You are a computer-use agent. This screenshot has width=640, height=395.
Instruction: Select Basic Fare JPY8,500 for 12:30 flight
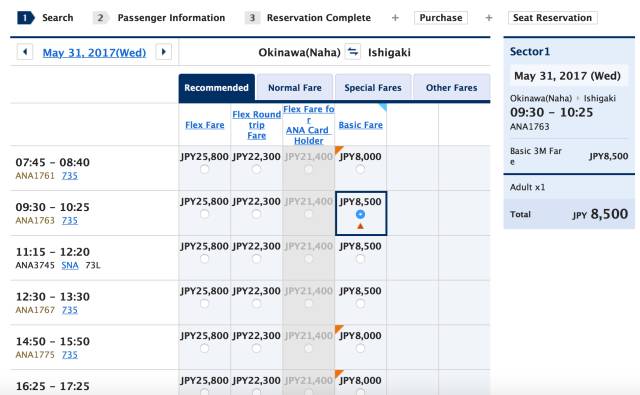pos(360,303)
